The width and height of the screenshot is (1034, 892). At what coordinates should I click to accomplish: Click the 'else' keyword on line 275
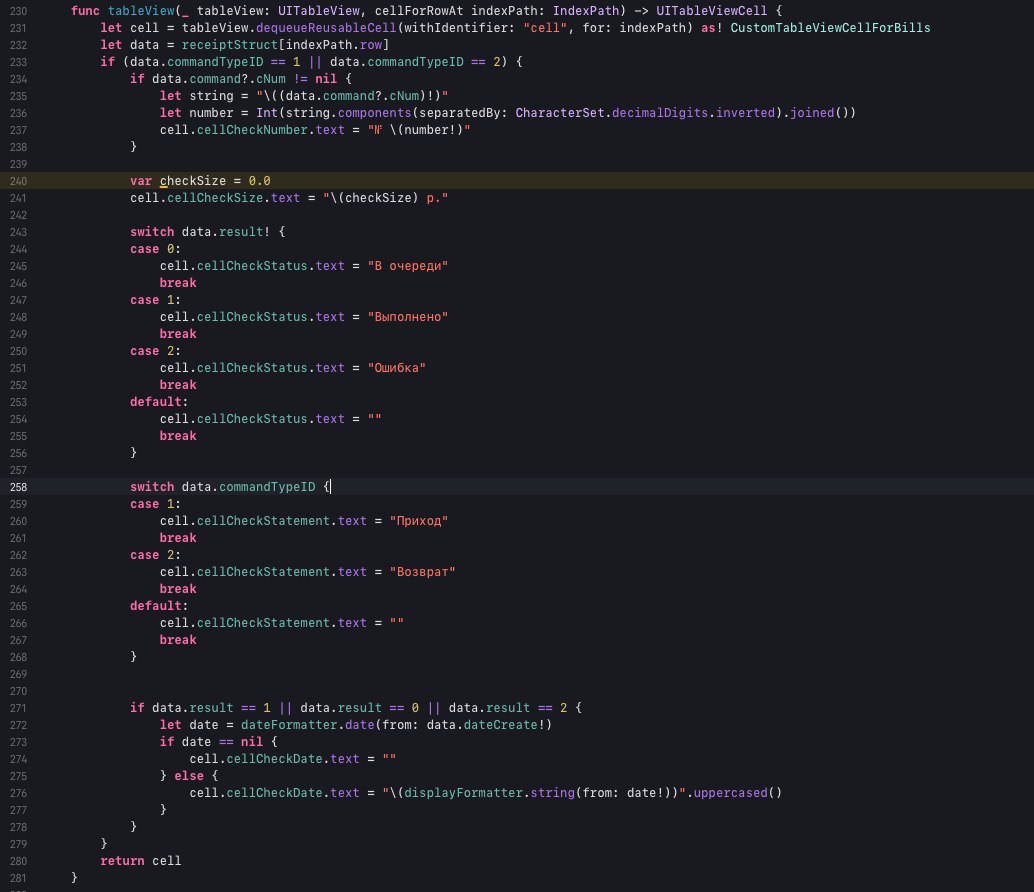(189, 776)
